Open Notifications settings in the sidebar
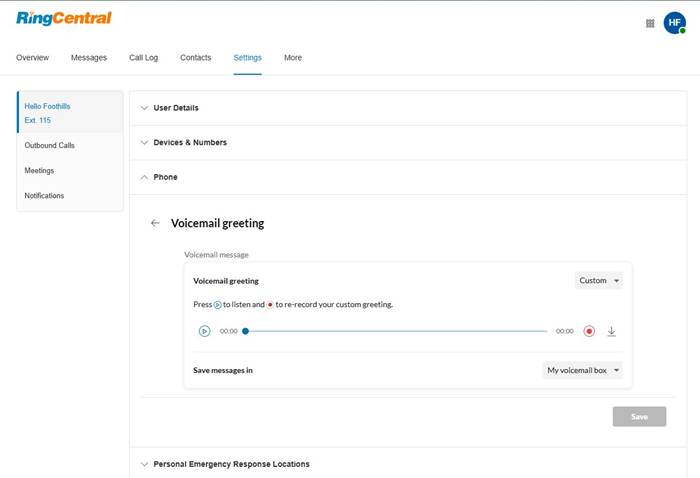Image resolution: width=700 pixels, height=478 pixels. tap(44, 195)
